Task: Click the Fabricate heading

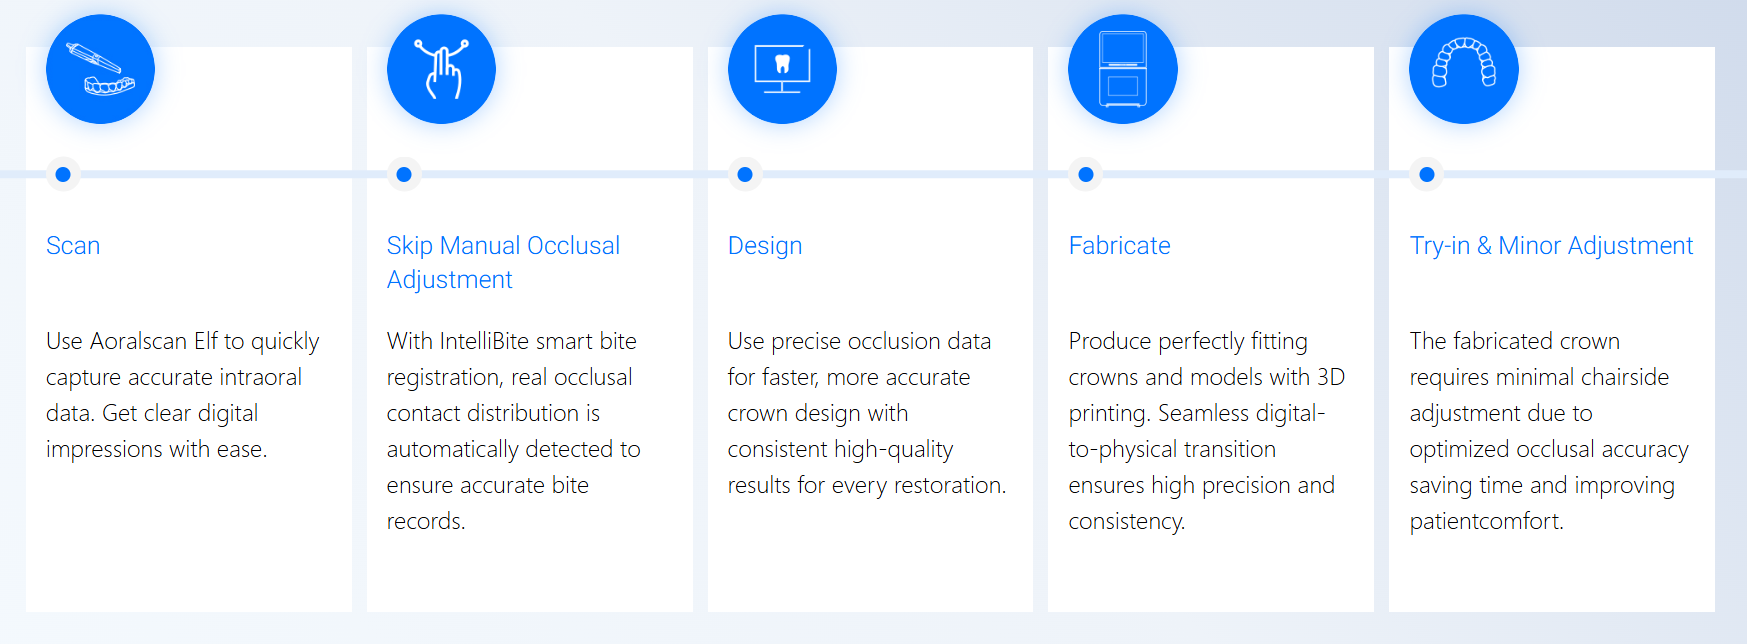Action: [x=1119, y=246]
